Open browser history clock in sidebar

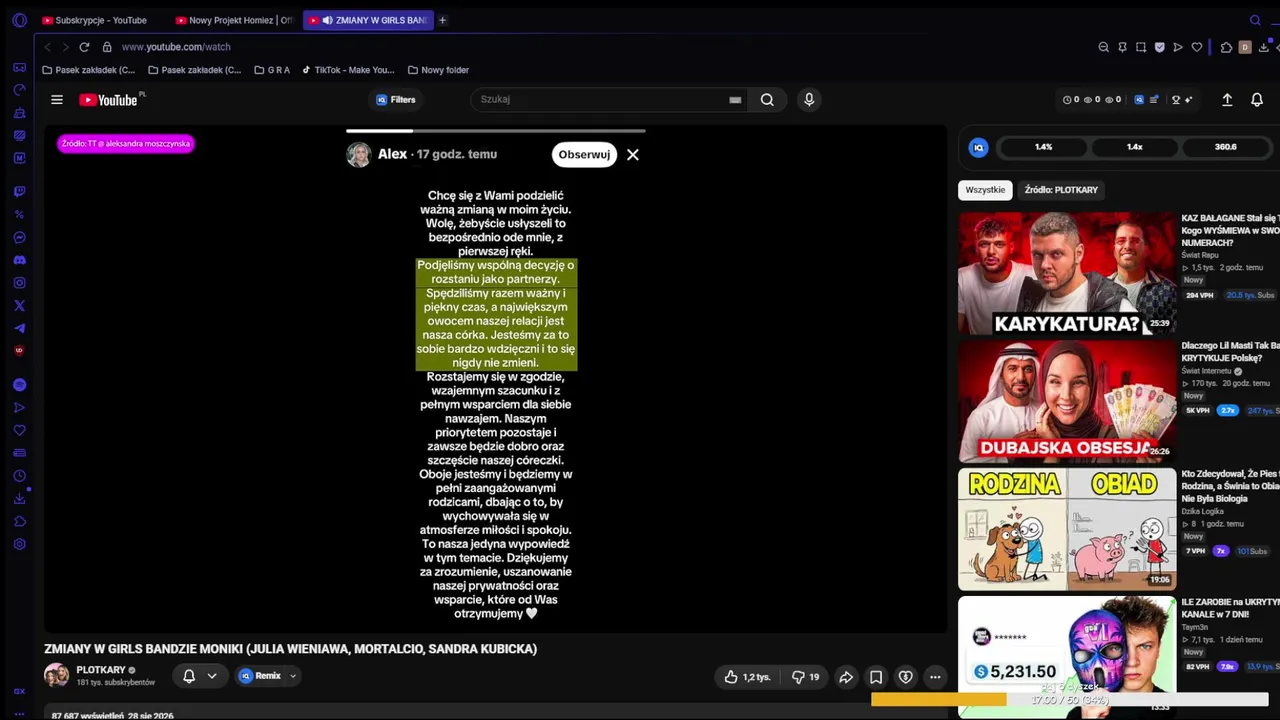point(19,476)
